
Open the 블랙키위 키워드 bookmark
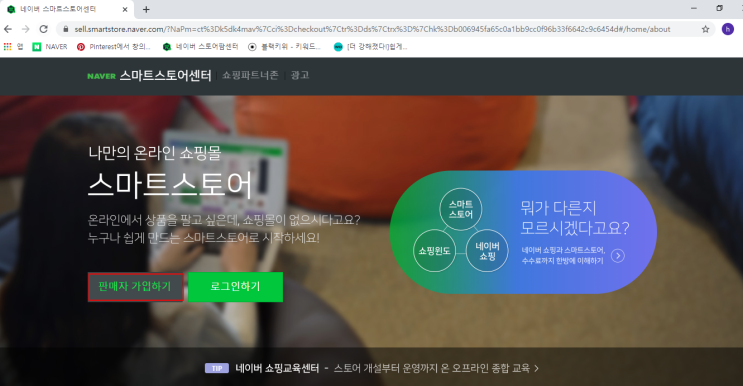click(284, 46)
